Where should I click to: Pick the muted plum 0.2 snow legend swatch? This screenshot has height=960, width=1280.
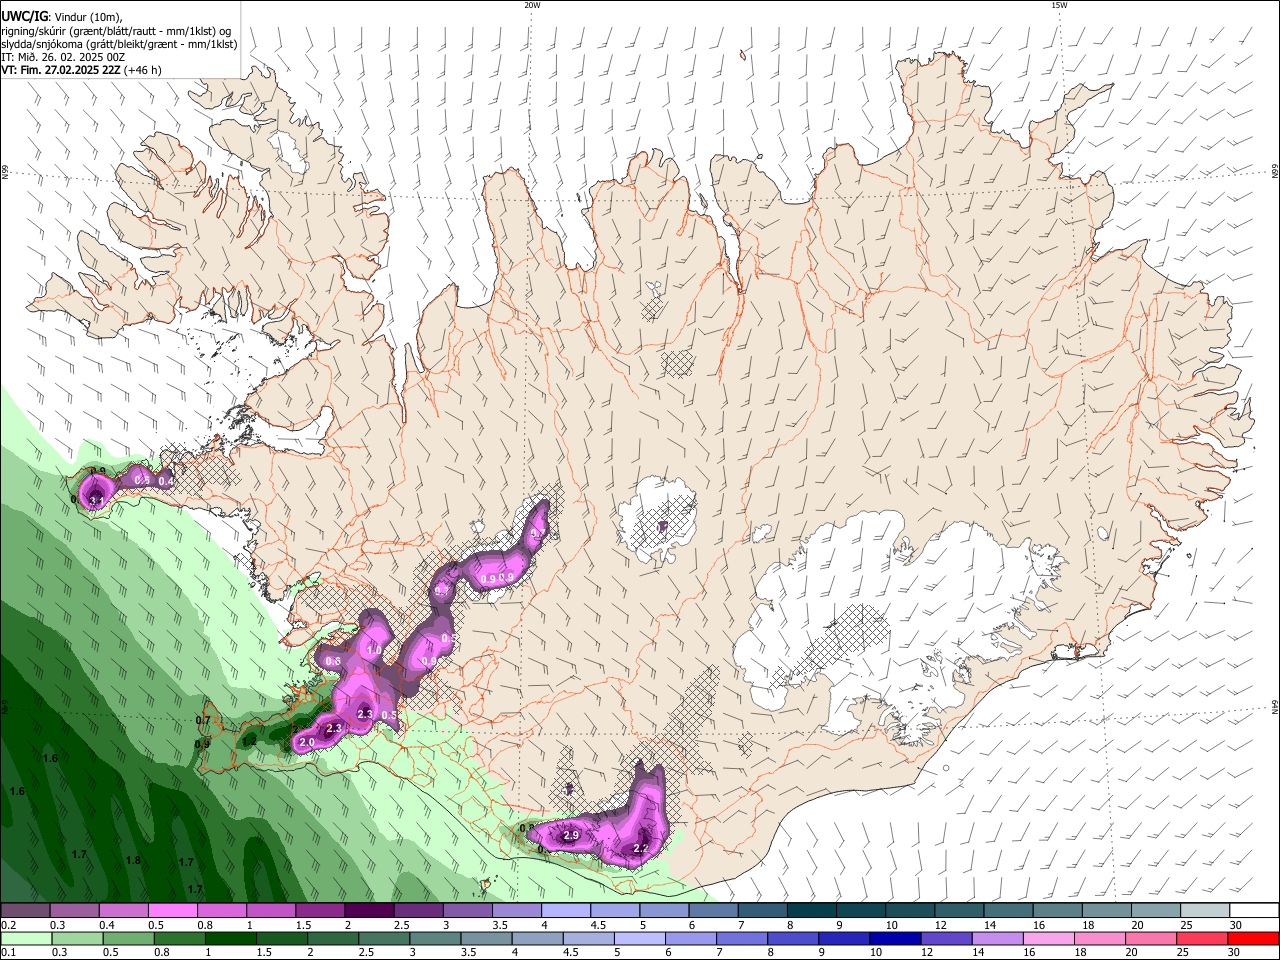(x=25, y=911)
